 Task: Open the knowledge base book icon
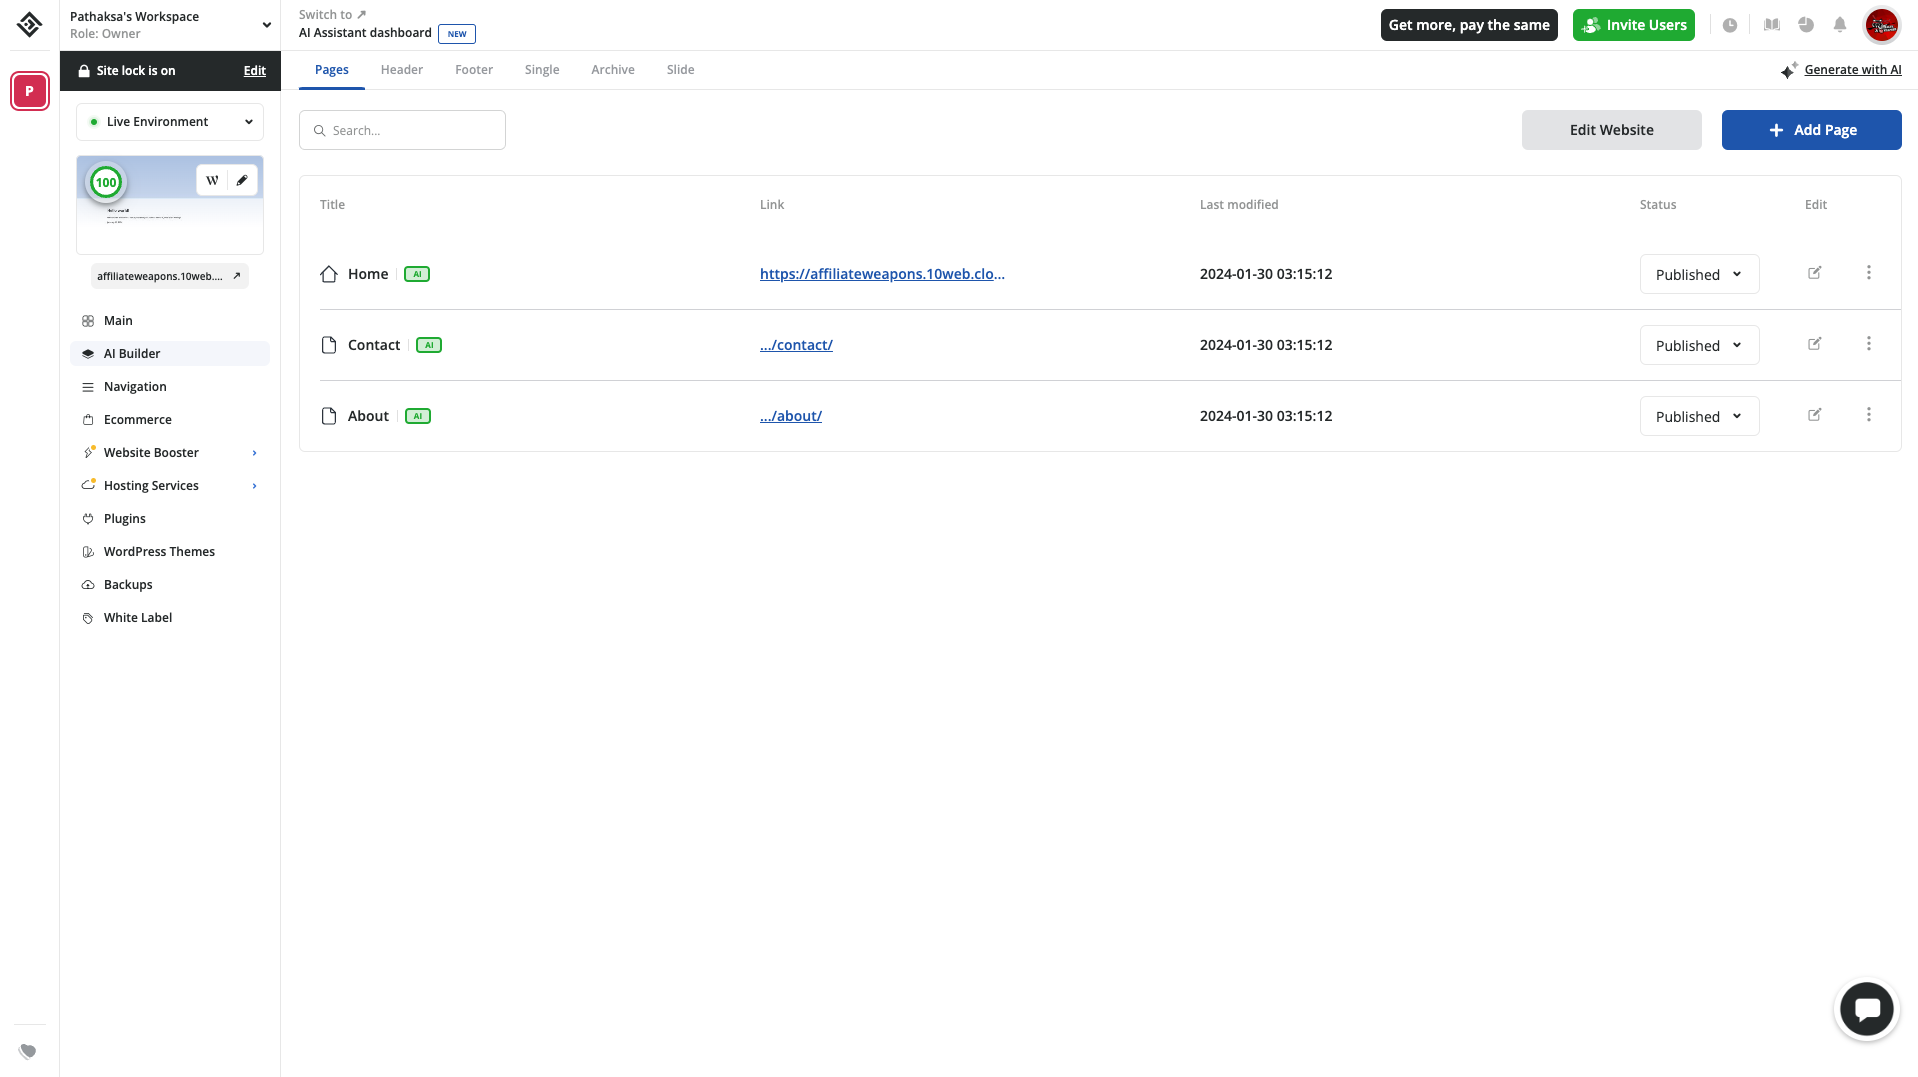1771,25
